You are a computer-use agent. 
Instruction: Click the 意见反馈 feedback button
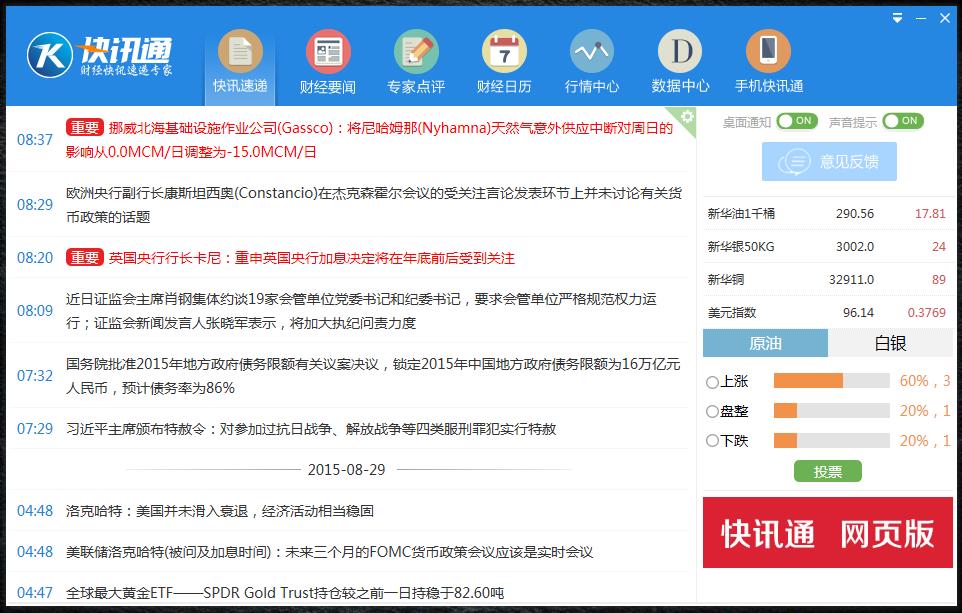[x=829, y=161]
